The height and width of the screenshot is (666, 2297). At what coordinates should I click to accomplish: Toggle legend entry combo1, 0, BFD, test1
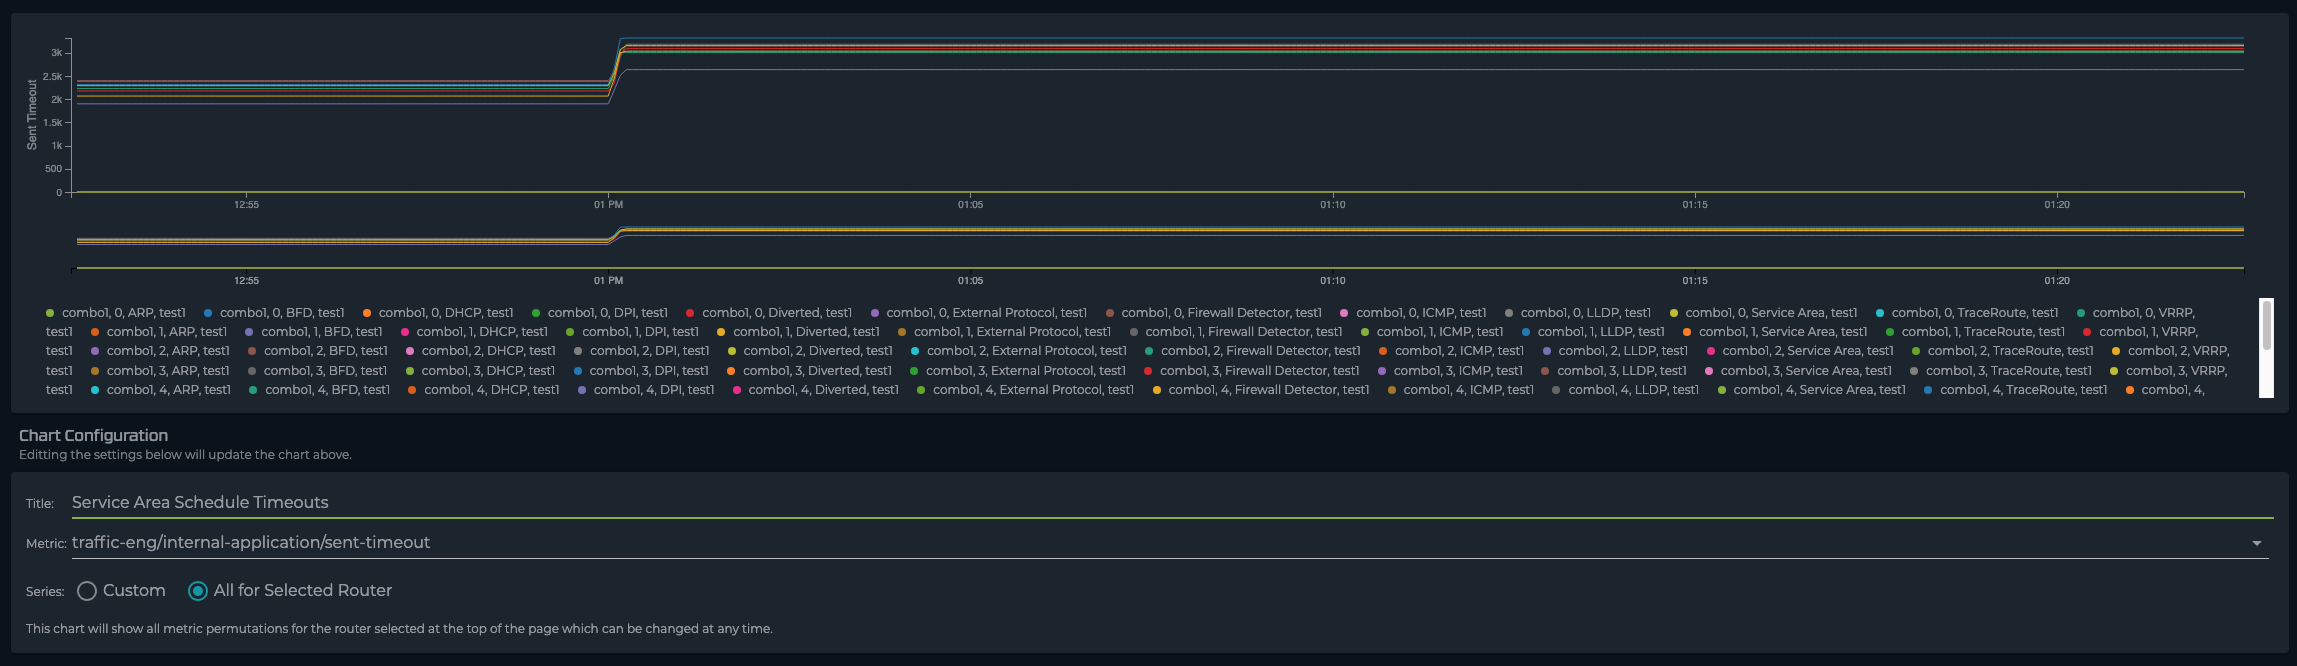coord(274,313)
